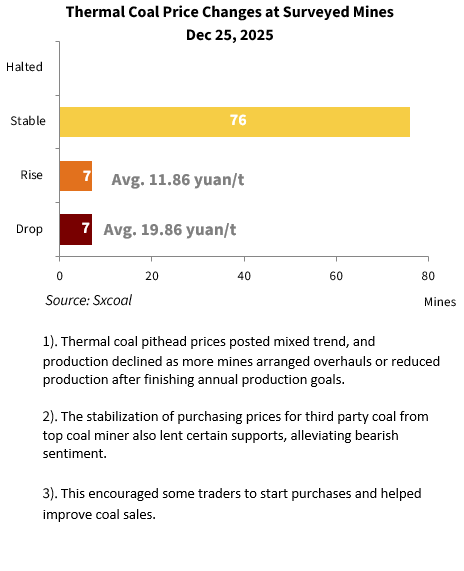Click the Avg. 19.86 yuan/t annotation

click(170, 230)
